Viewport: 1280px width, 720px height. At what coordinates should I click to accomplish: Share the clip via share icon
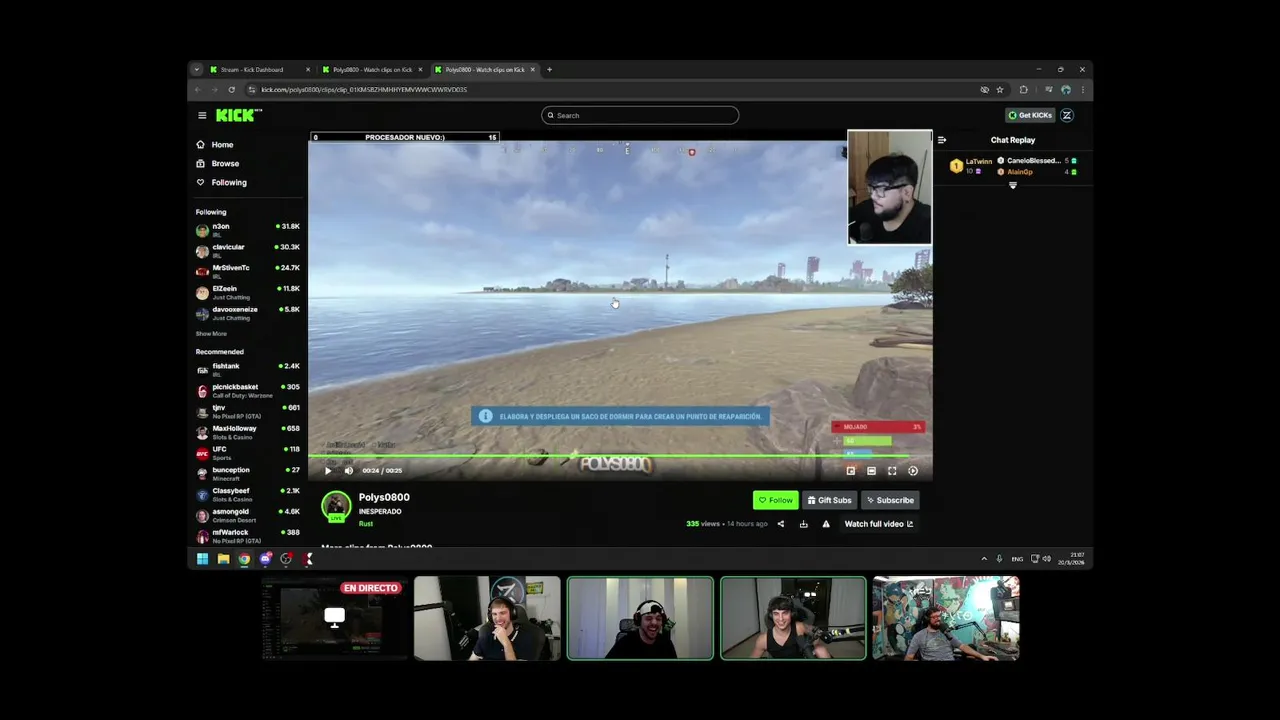781,524
